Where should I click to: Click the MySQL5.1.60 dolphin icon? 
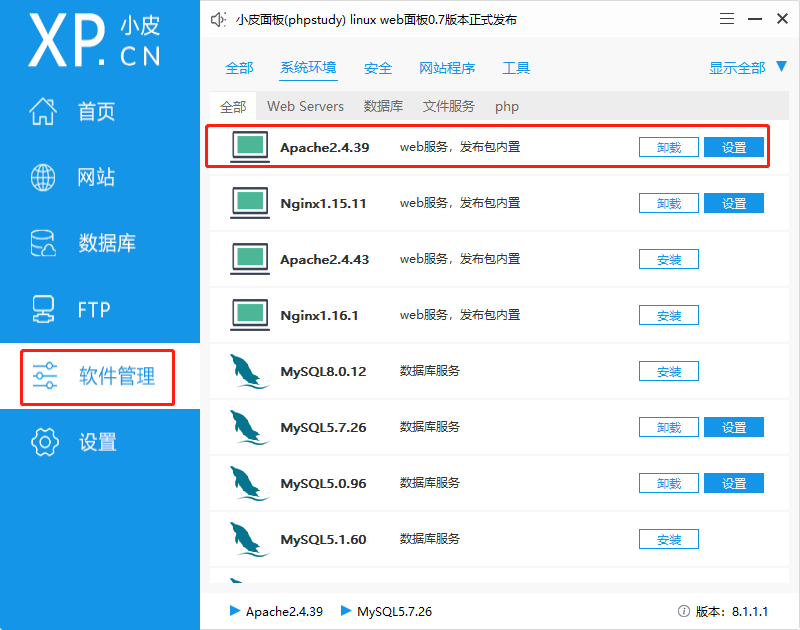pos(249,540)
